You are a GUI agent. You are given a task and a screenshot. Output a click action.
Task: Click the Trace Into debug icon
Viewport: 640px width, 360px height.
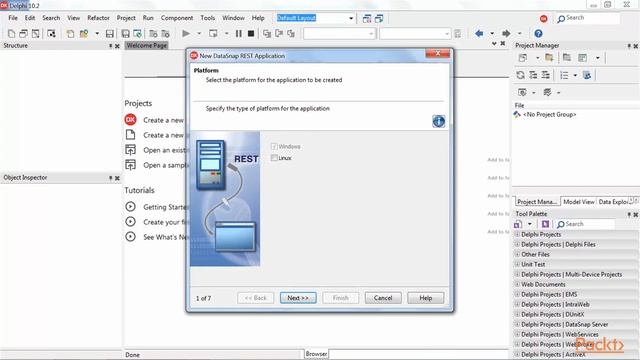coord(267,33)
